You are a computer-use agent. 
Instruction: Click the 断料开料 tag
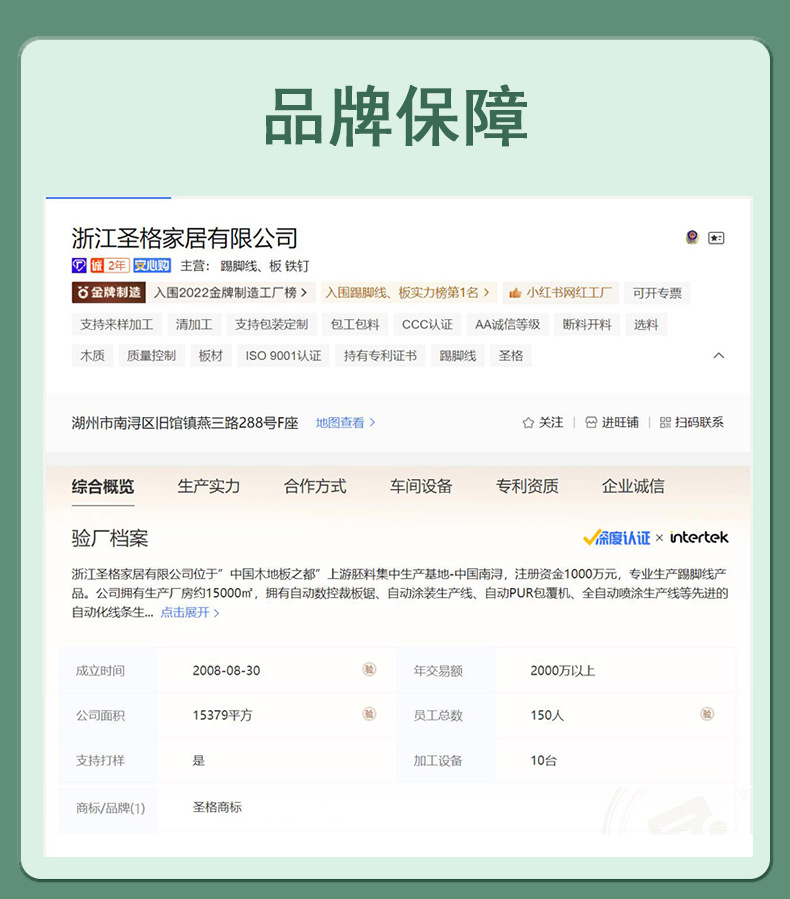click(587, 325)
